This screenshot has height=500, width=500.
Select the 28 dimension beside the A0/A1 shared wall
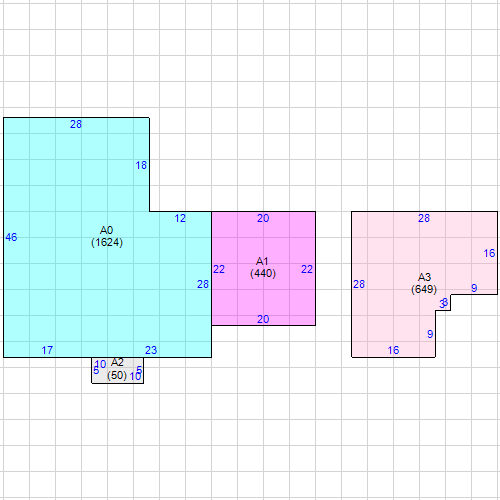pos(203,284)
